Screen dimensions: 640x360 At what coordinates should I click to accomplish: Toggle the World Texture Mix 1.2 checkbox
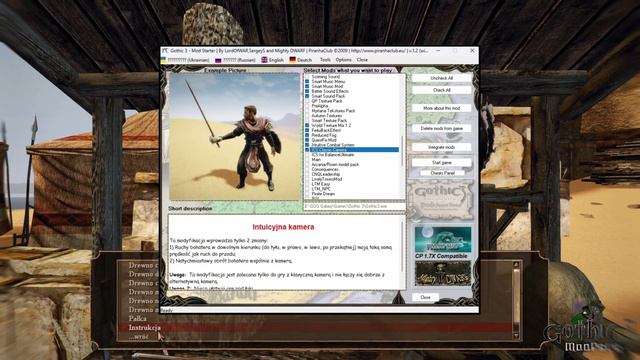[307, 125]
